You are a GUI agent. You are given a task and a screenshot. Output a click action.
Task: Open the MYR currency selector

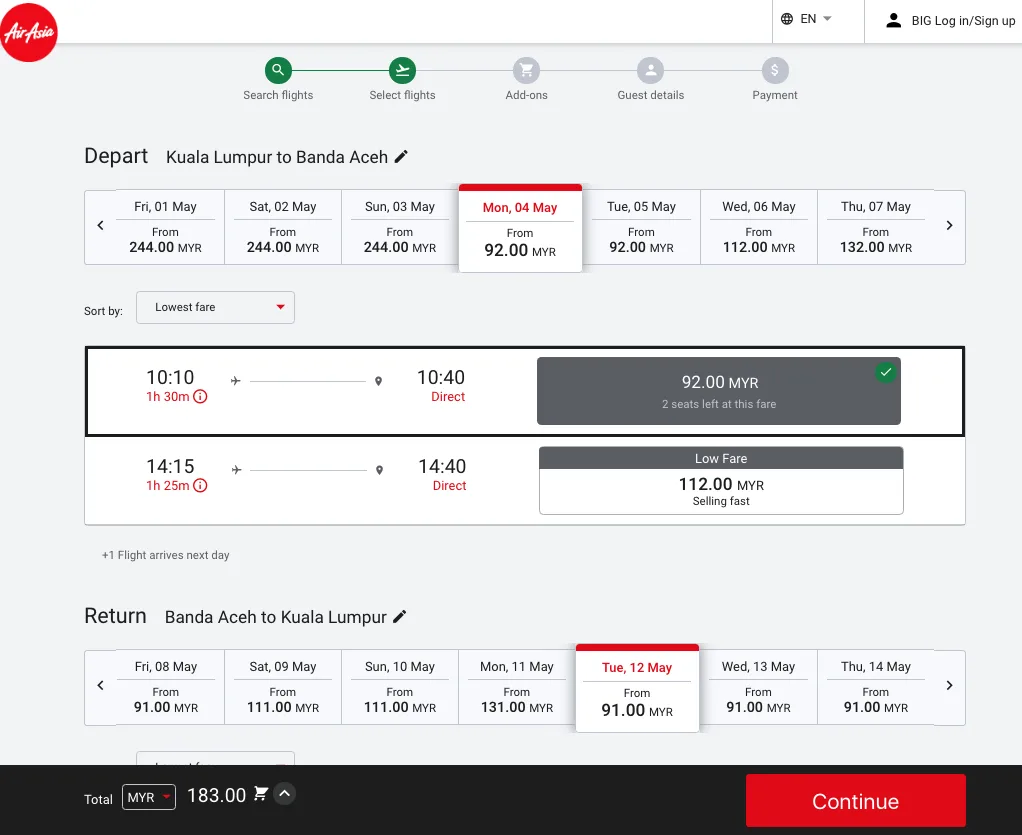click(x=149, y=797)
